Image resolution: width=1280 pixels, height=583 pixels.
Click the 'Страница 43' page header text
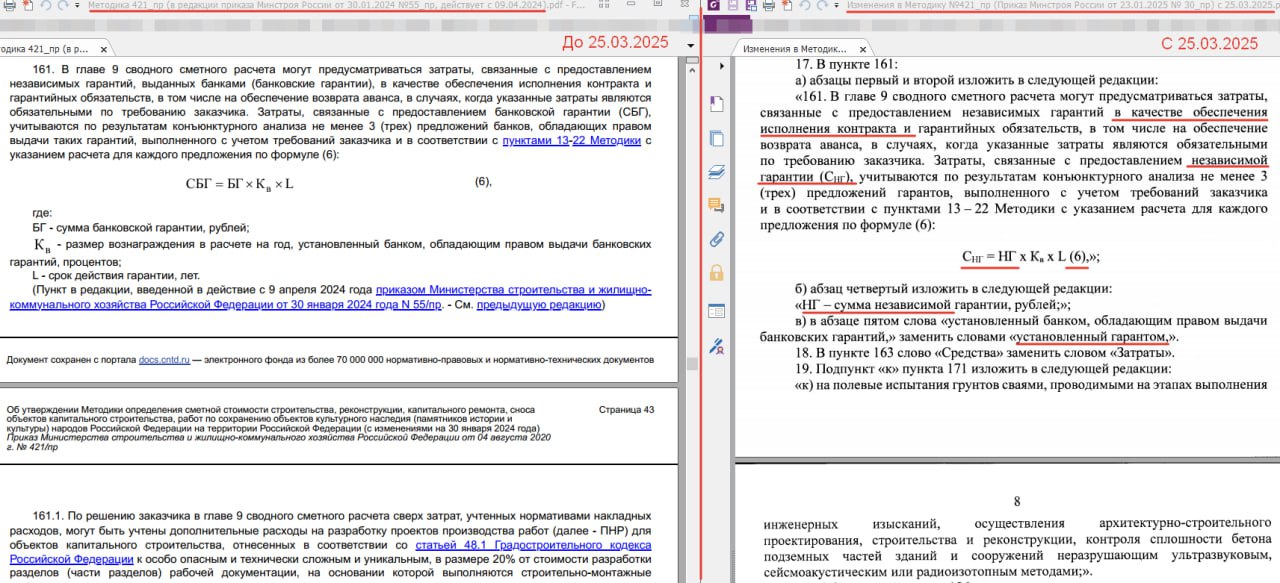point(626,409)
